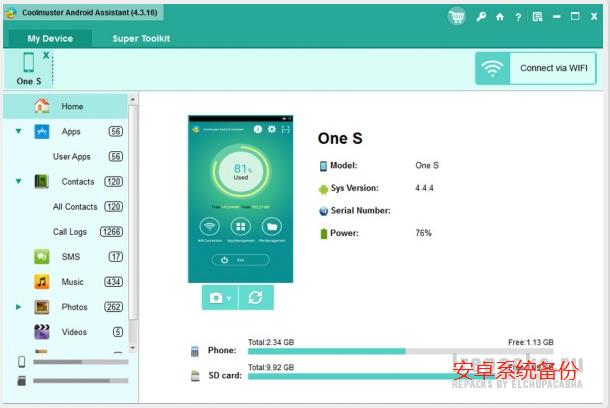Close the One S device tab
This screenshot has height=408, width=610.
(46, 55)
